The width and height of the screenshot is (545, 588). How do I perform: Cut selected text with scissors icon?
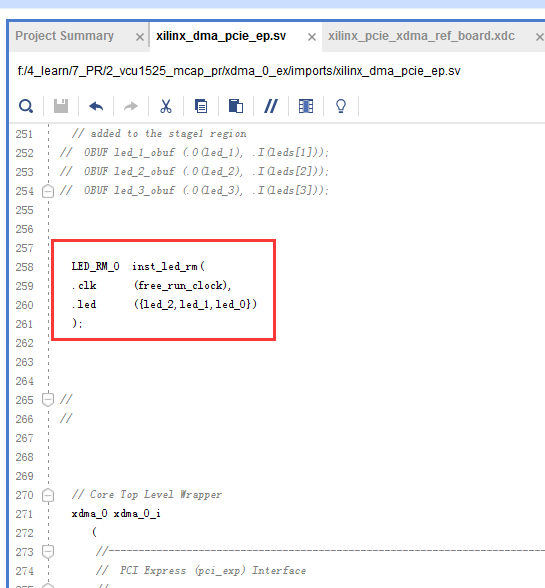(166, 106)
